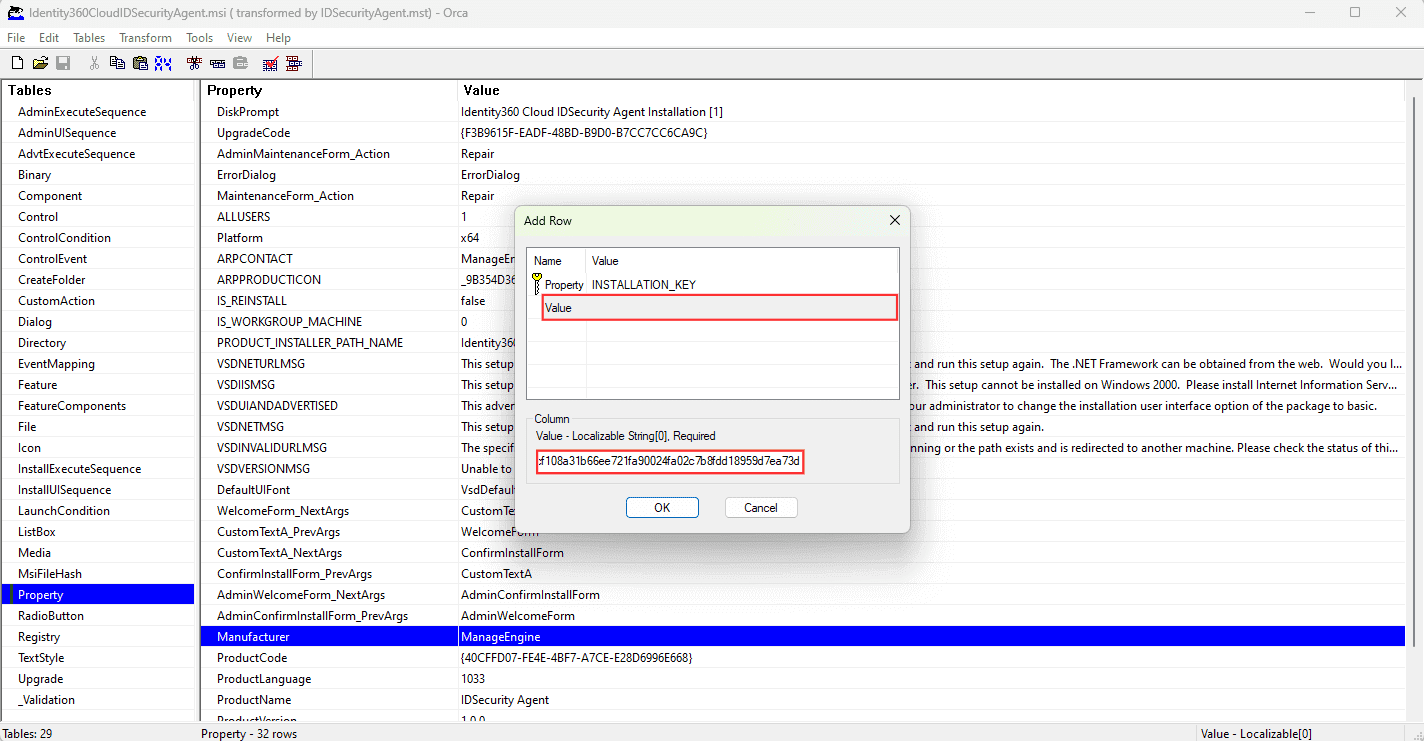Click the installation key value input field
This screenshot has width=1424, height=741.
pos(670,462)
